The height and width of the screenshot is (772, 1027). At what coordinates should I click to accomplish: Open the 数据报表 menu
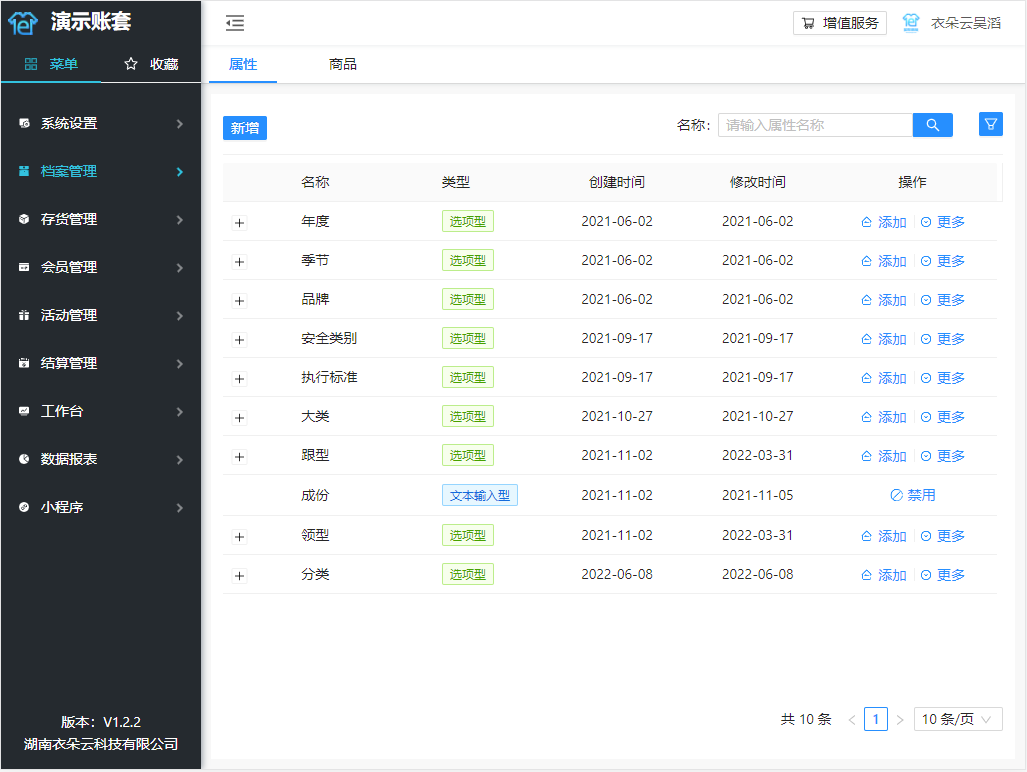point(101,459)
